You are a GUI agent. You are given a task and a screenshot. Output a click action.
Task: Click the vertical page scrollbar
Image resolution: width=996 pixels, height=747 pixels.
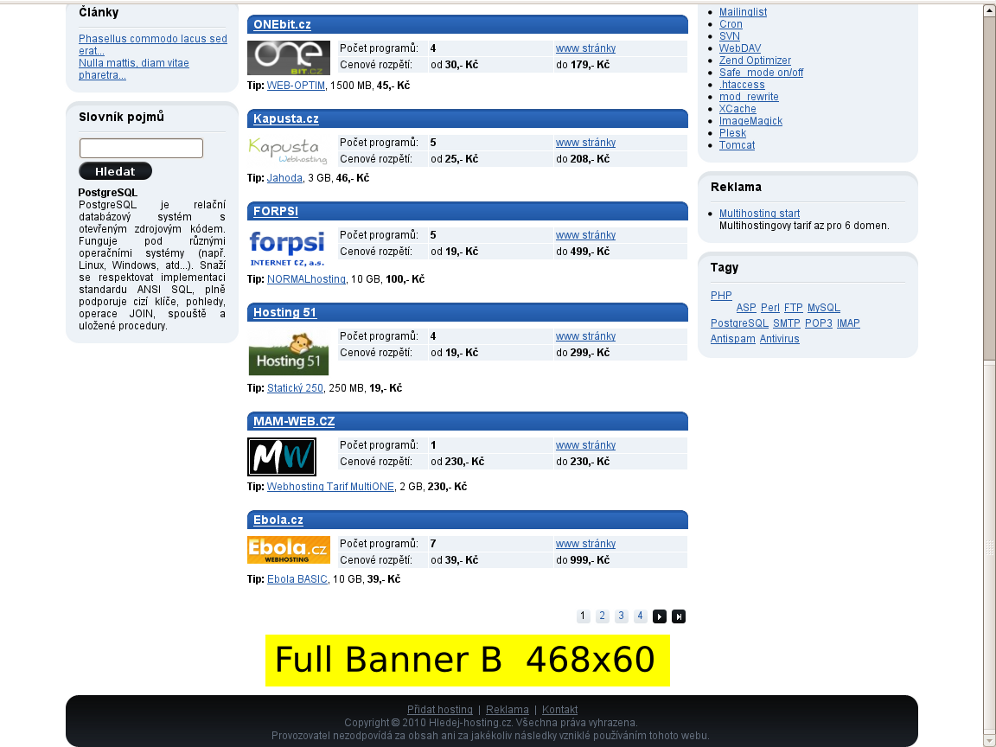click(990, 375)
